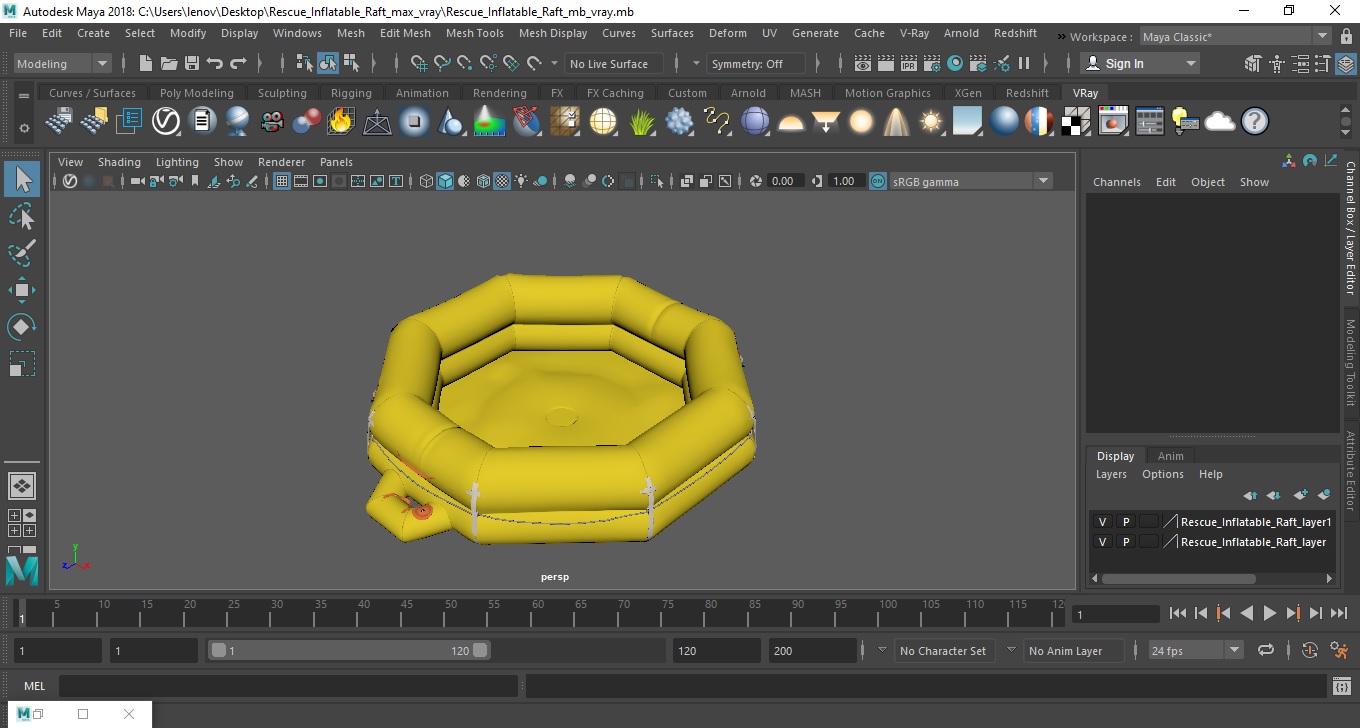
Task: Toggle viewport grid display
Action: 282,181
